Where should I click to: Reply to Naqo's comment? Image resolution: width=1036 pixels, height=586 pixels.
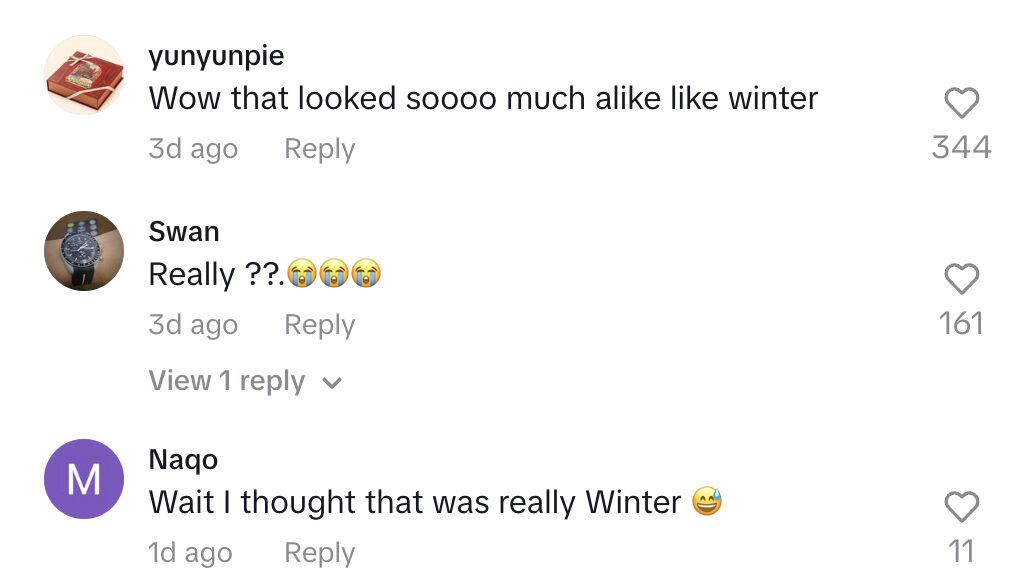pyautogui.click(x=319, y=553)
